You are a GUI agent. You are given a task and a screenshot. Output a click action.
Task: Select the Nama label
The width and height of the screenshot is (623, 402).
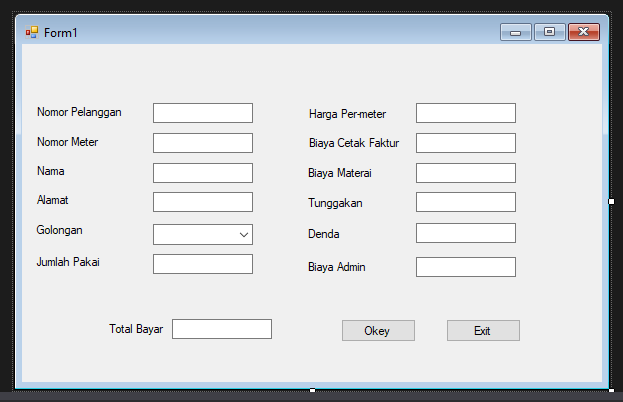tap(50, 171)
